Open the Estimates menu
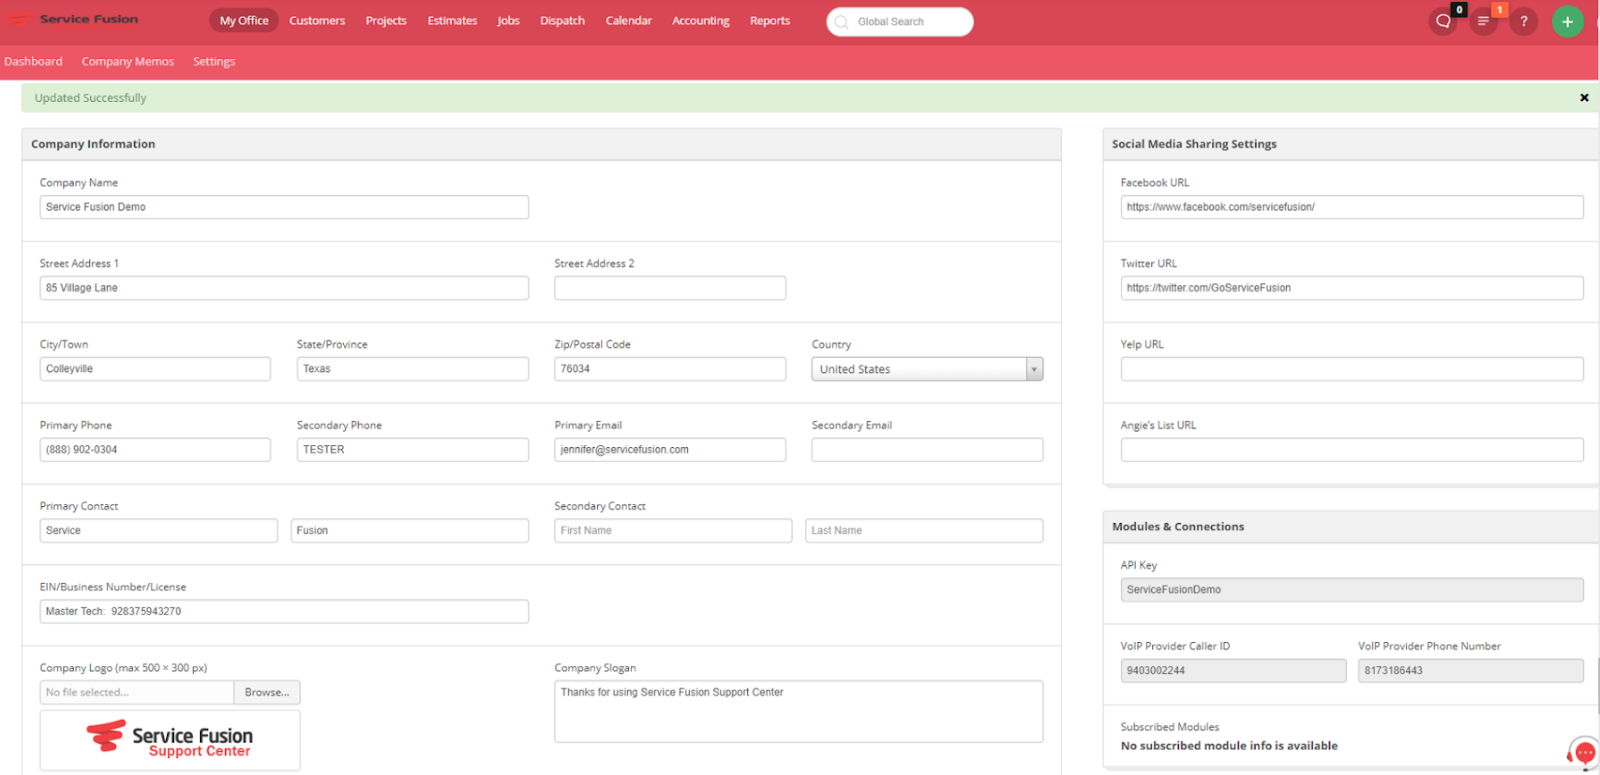The height and width of the screenshot is (775, 1600). coord(452,21)
